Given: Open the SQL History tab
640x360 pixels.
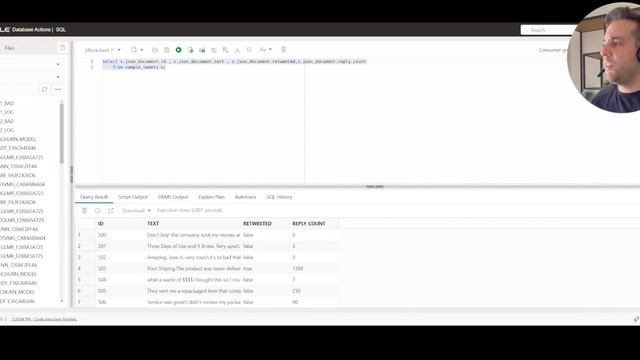Looking at the screenshot, I should click(279, 197).
